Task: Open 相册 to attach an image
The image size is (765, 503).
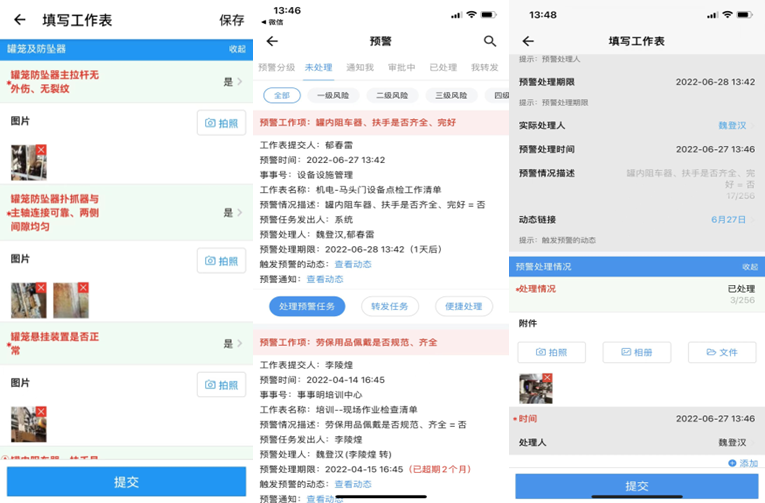Action: click(636, 352)
